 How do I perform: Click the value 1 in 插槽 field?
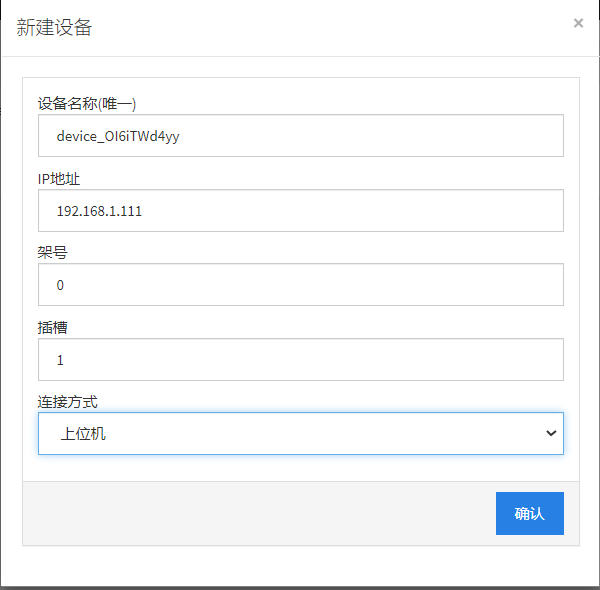coord(60,359)
